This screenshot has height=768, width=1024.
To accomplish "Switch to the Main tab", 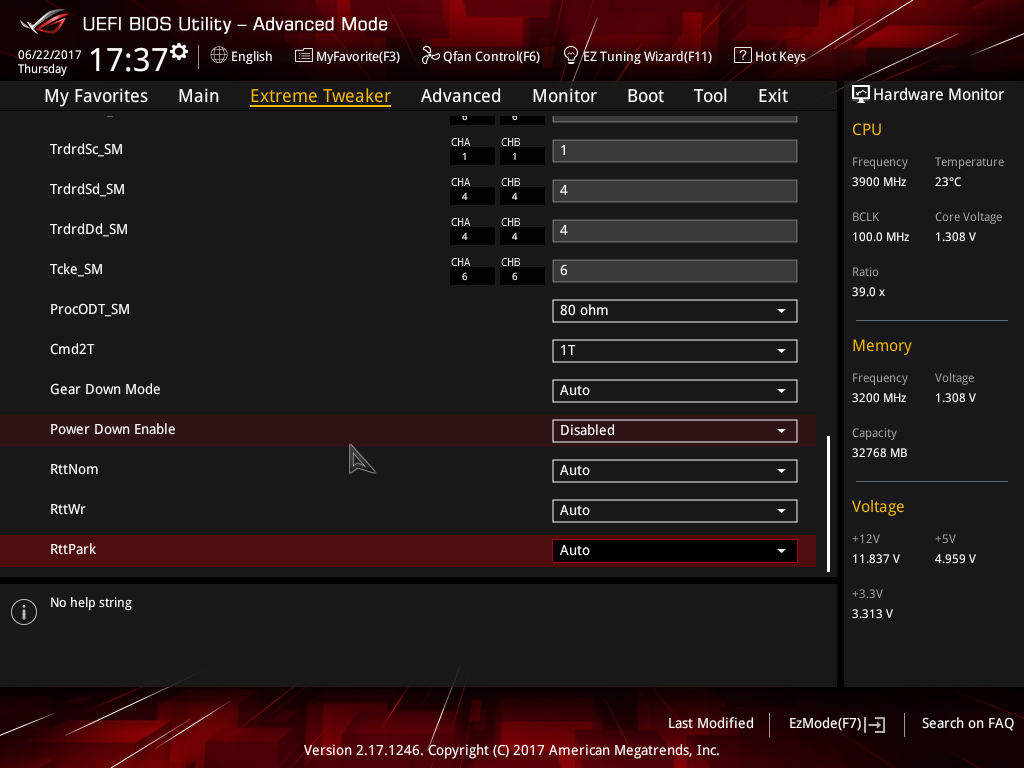I will pos(199,96).
